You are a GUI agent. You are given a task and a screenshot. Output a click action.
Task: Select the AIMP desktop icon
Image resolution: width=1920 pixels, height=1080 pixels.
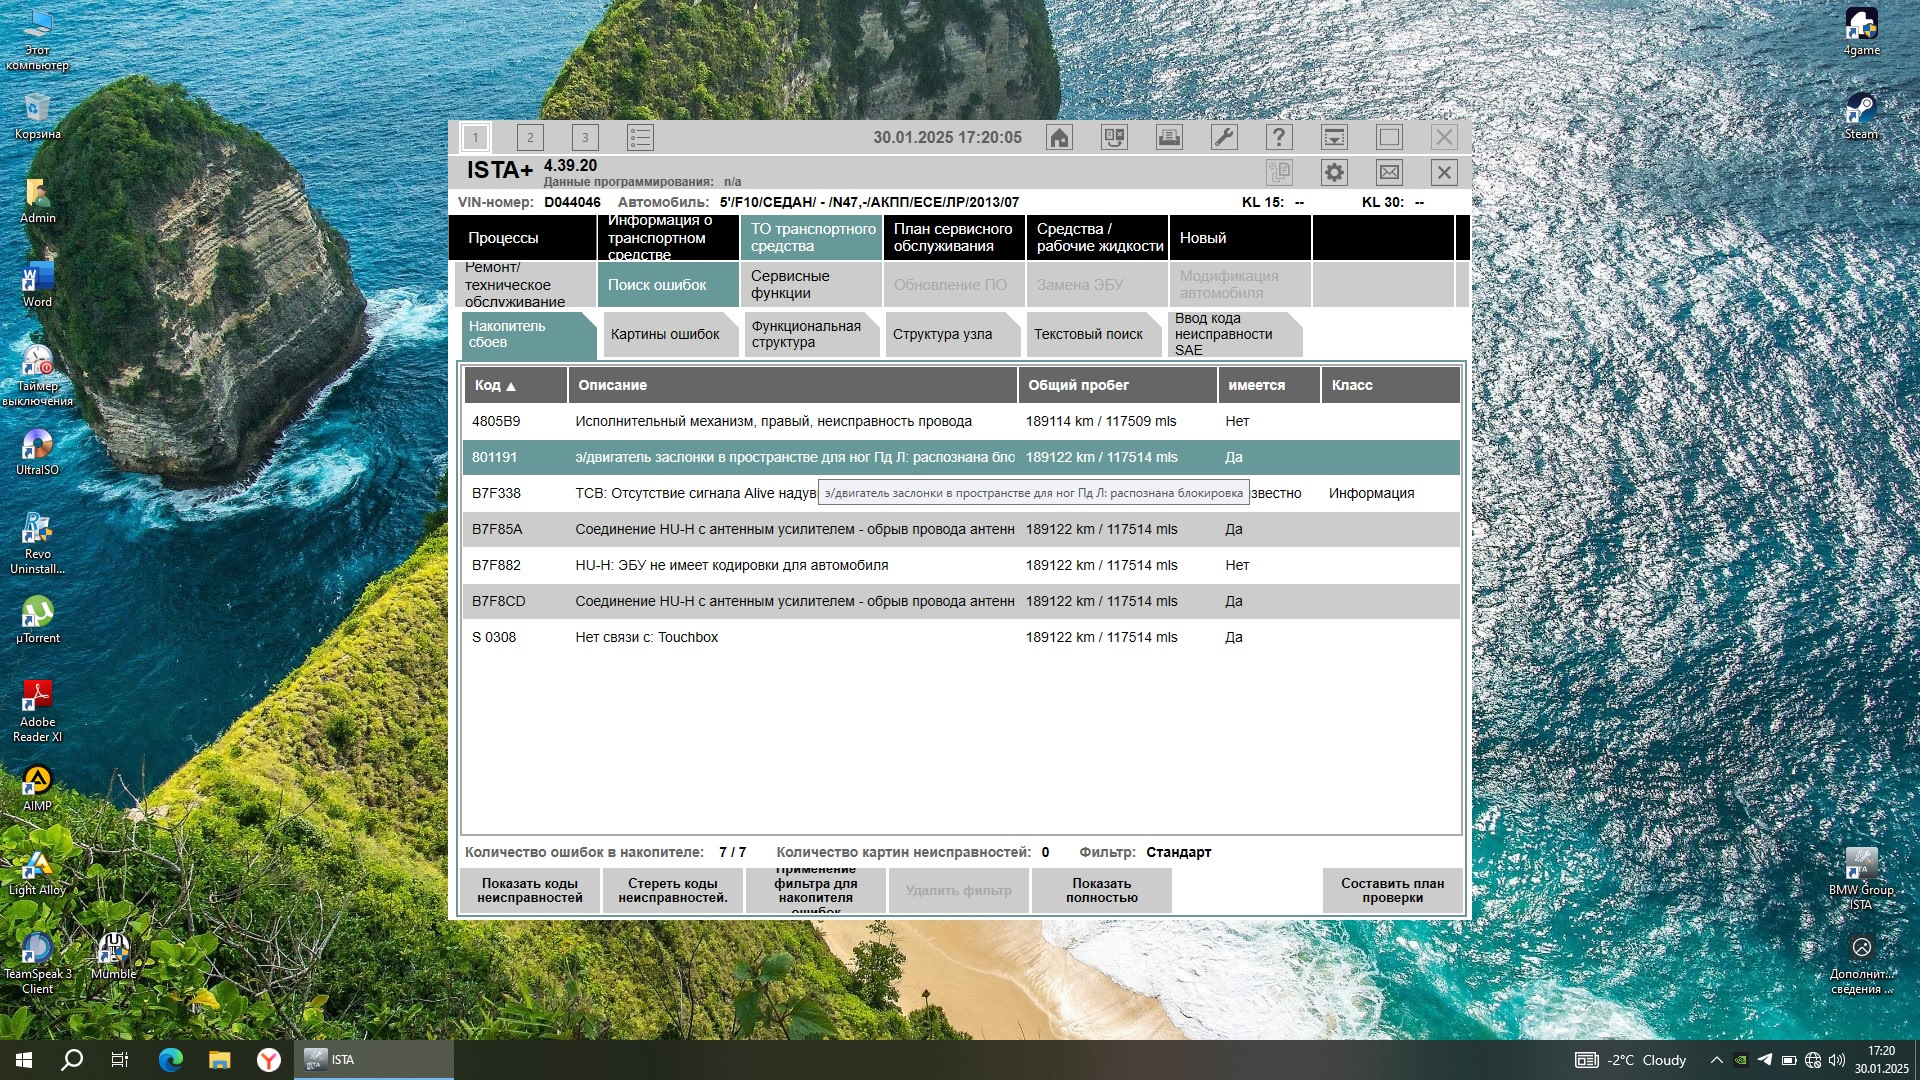(x=37, y=788)
